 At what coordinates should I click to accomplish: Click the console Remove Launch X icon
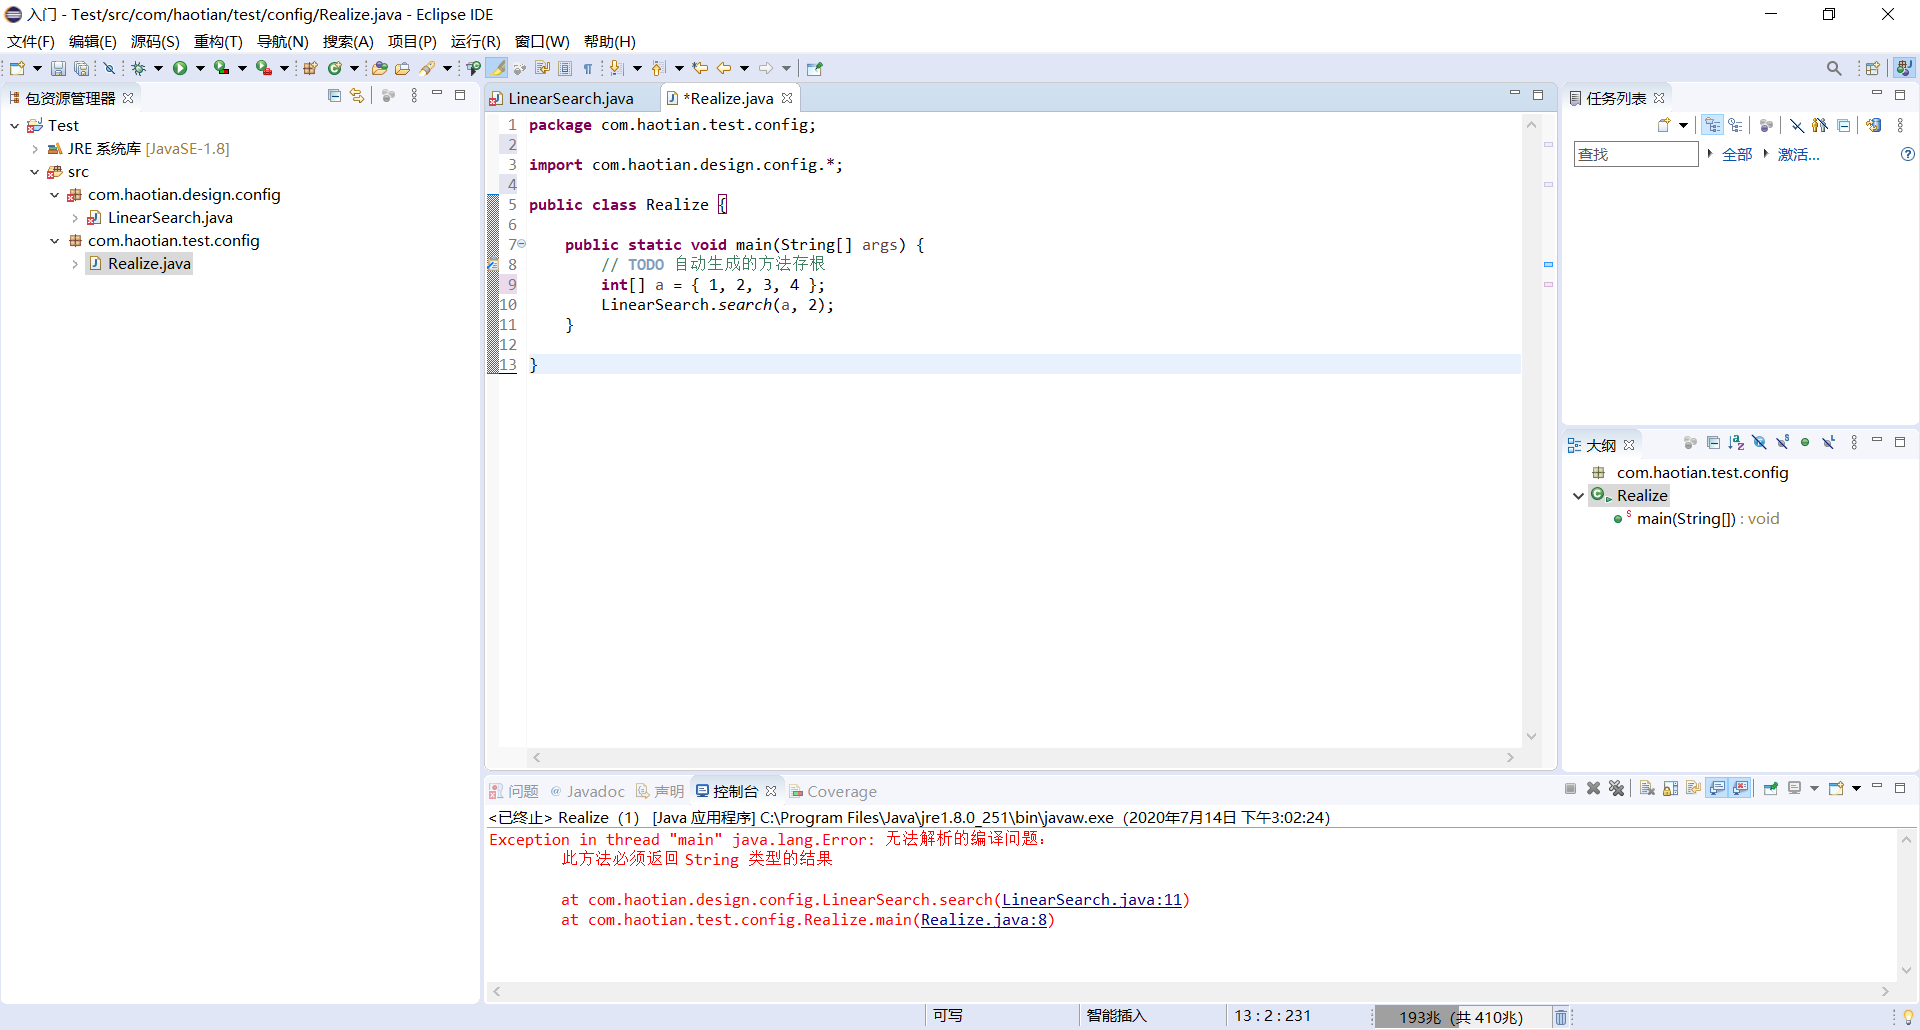(x=1593, y=789)
